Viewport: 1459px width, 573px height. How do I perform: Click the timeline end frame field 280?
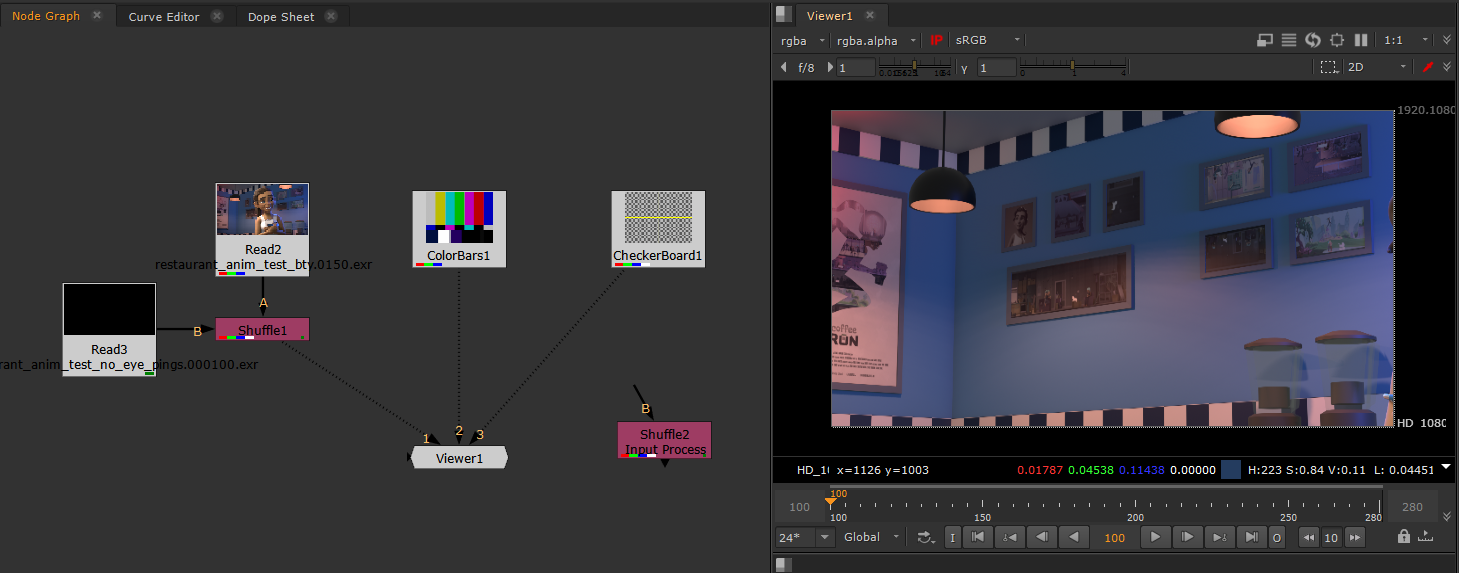click(1412, 507)
